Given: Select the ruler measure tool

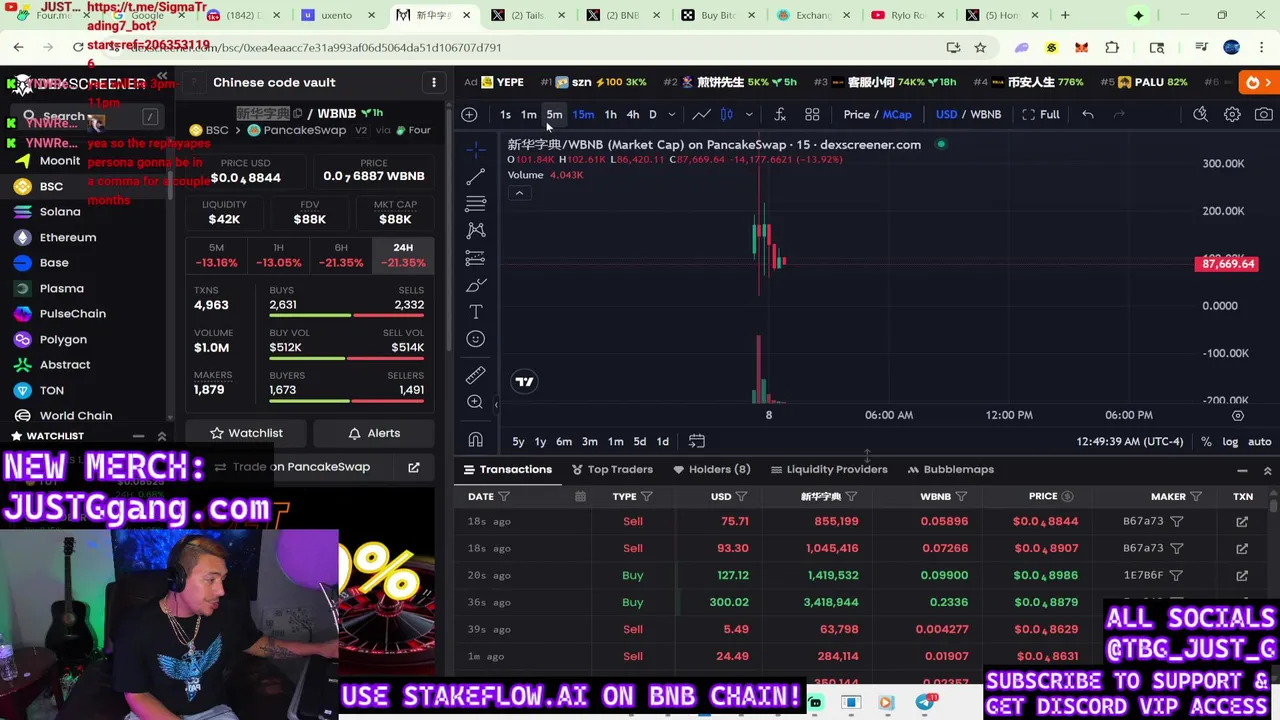Looking at the screenshot, I should [x=476, y=375].
